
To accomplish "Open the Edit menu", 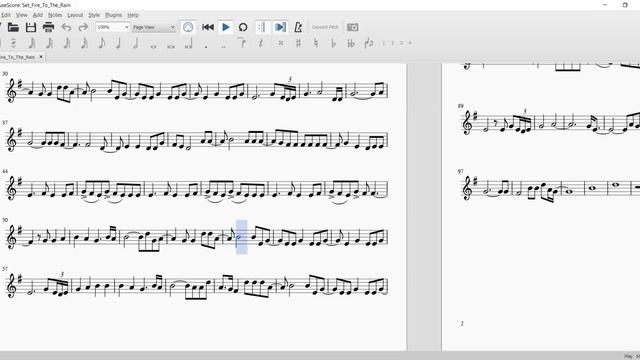I will tap(5, 15).
